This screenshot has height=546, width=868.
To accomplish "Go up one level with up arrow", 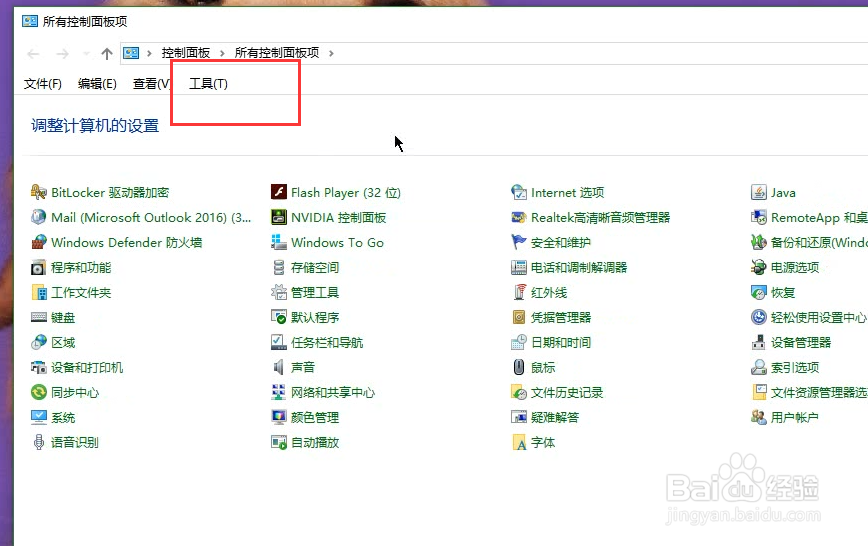I will click(107, 54).
